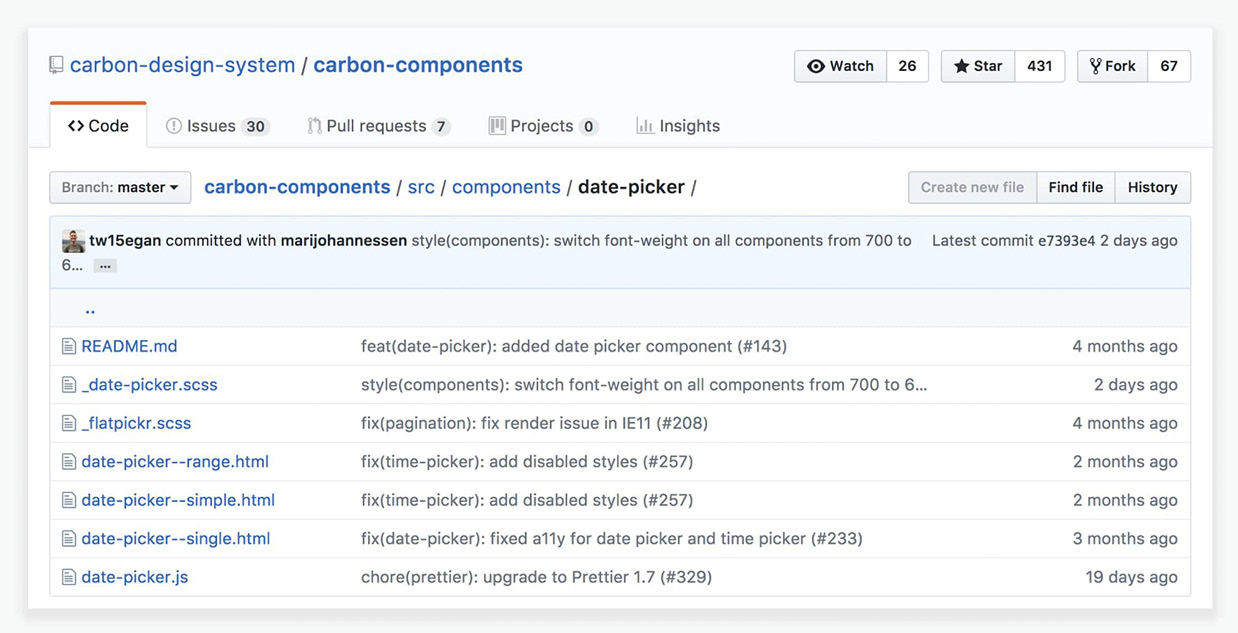Click the Find file button

pyautogui.click(x=1076, y=187)
